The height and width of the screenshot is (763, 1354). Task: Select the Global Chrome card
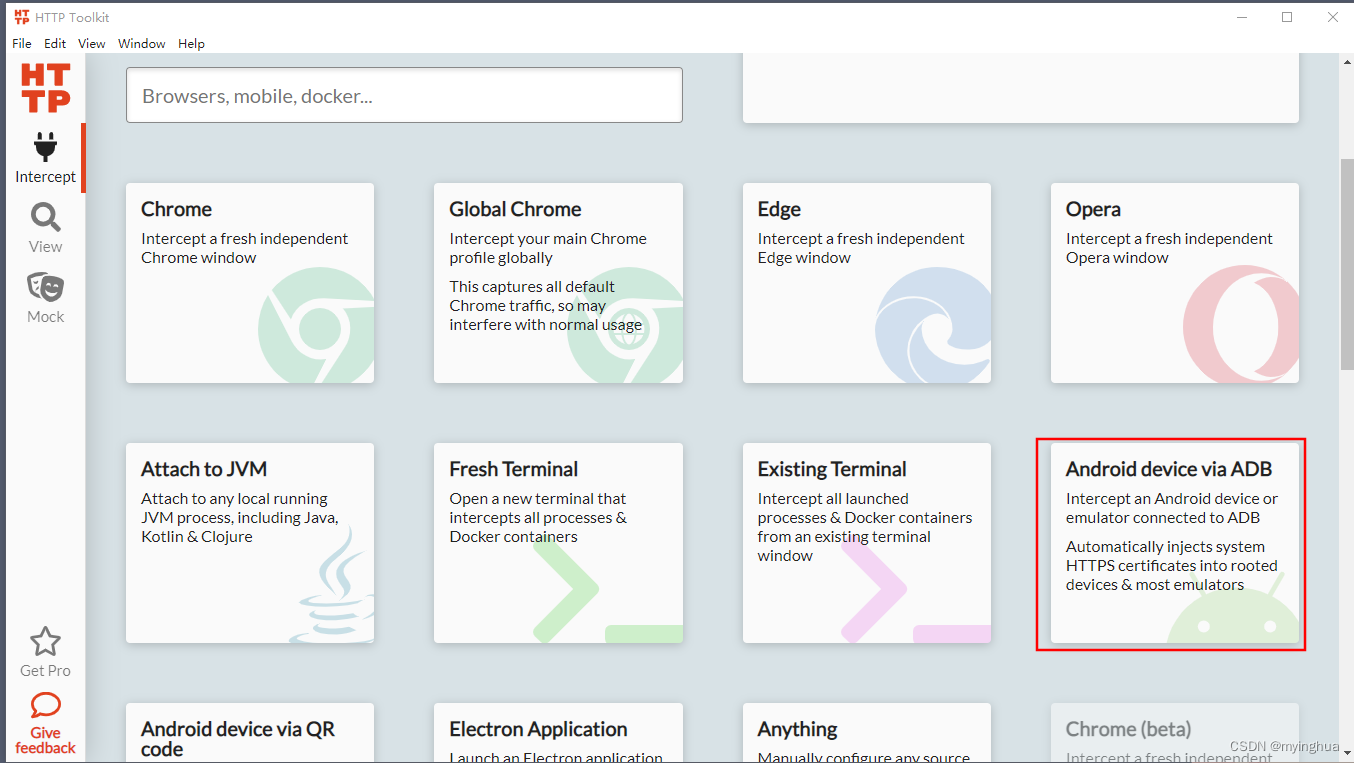click(x=558, y=283)
